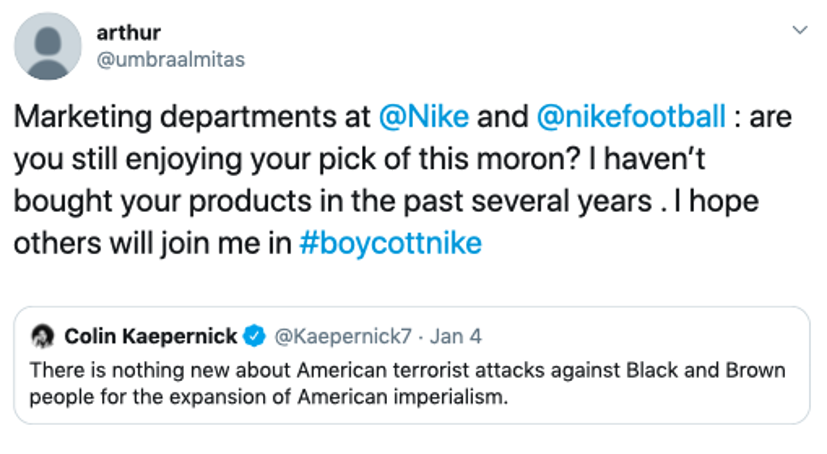Click arthur's default profile avatar
Viewport: 827px width, 454px height.
point(50,46)
